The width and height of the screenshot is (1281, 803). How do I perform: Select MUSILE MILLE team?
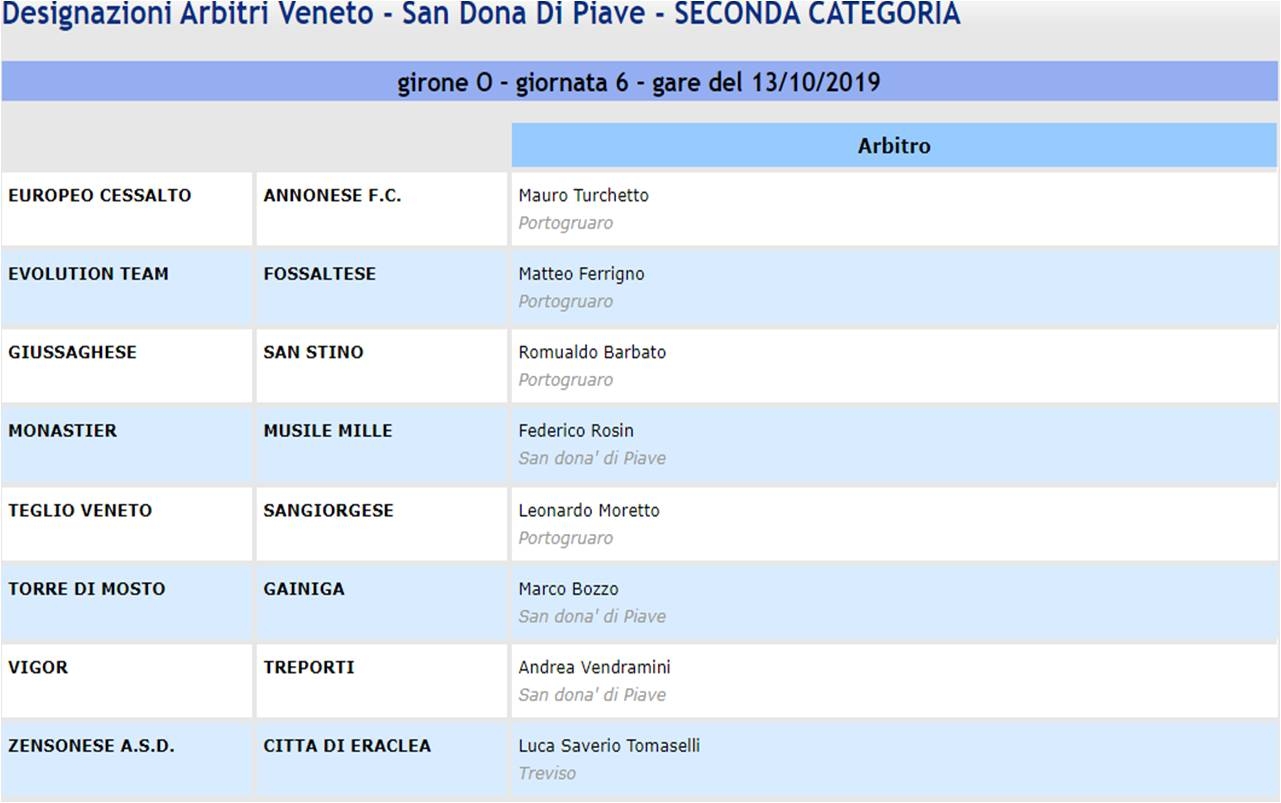(x=328, y=431)
